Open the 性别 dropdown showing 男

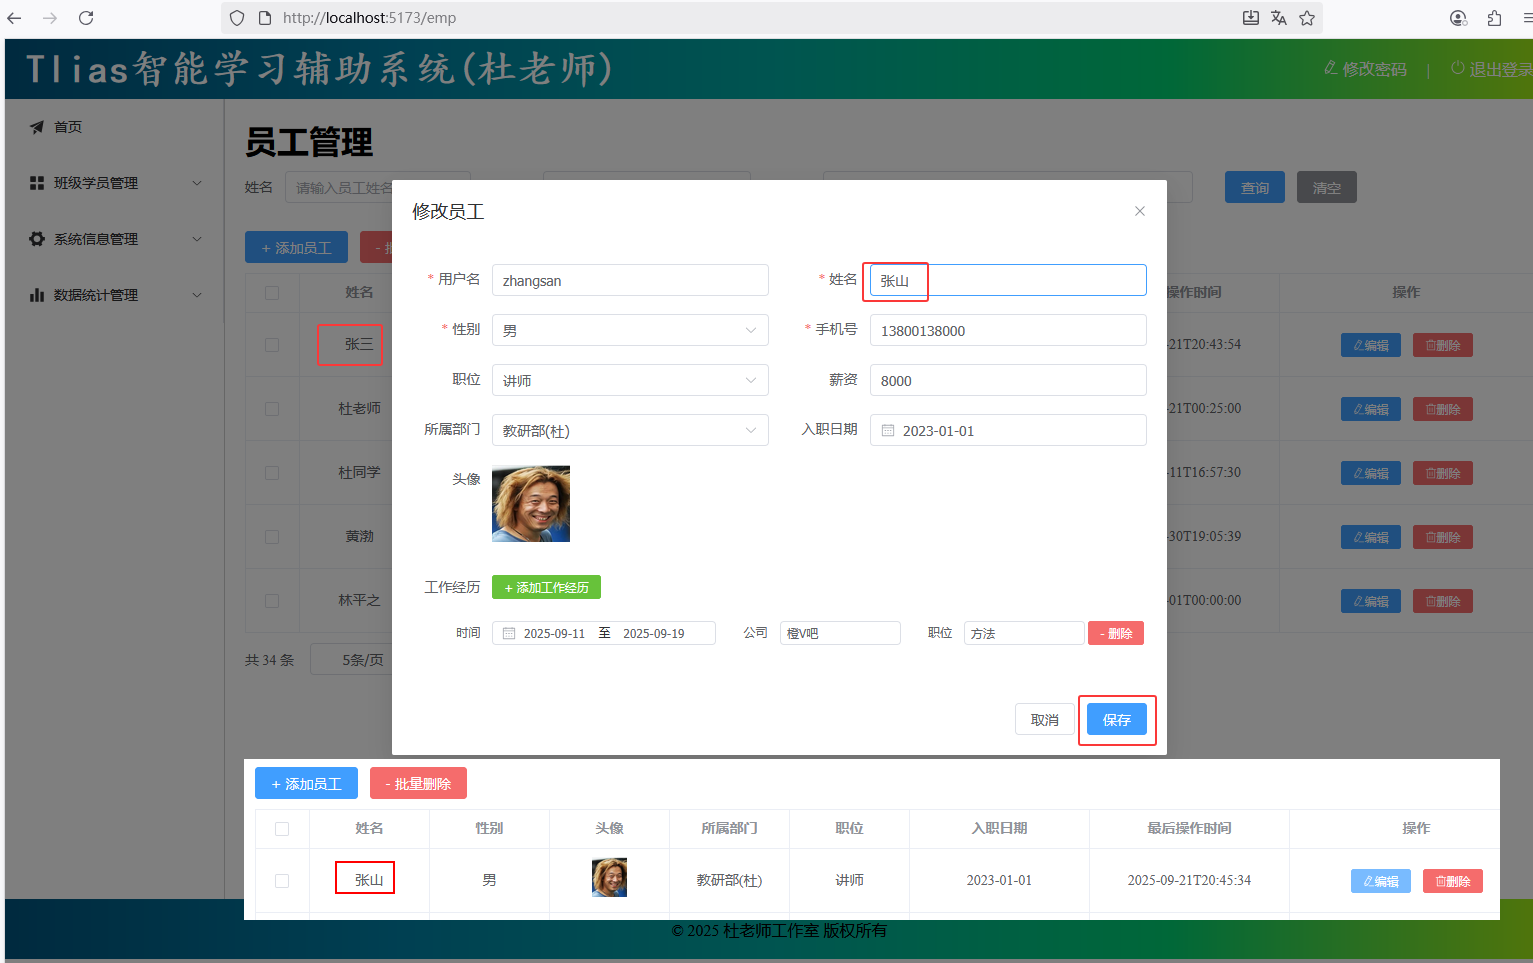click(x=630, y=331)
